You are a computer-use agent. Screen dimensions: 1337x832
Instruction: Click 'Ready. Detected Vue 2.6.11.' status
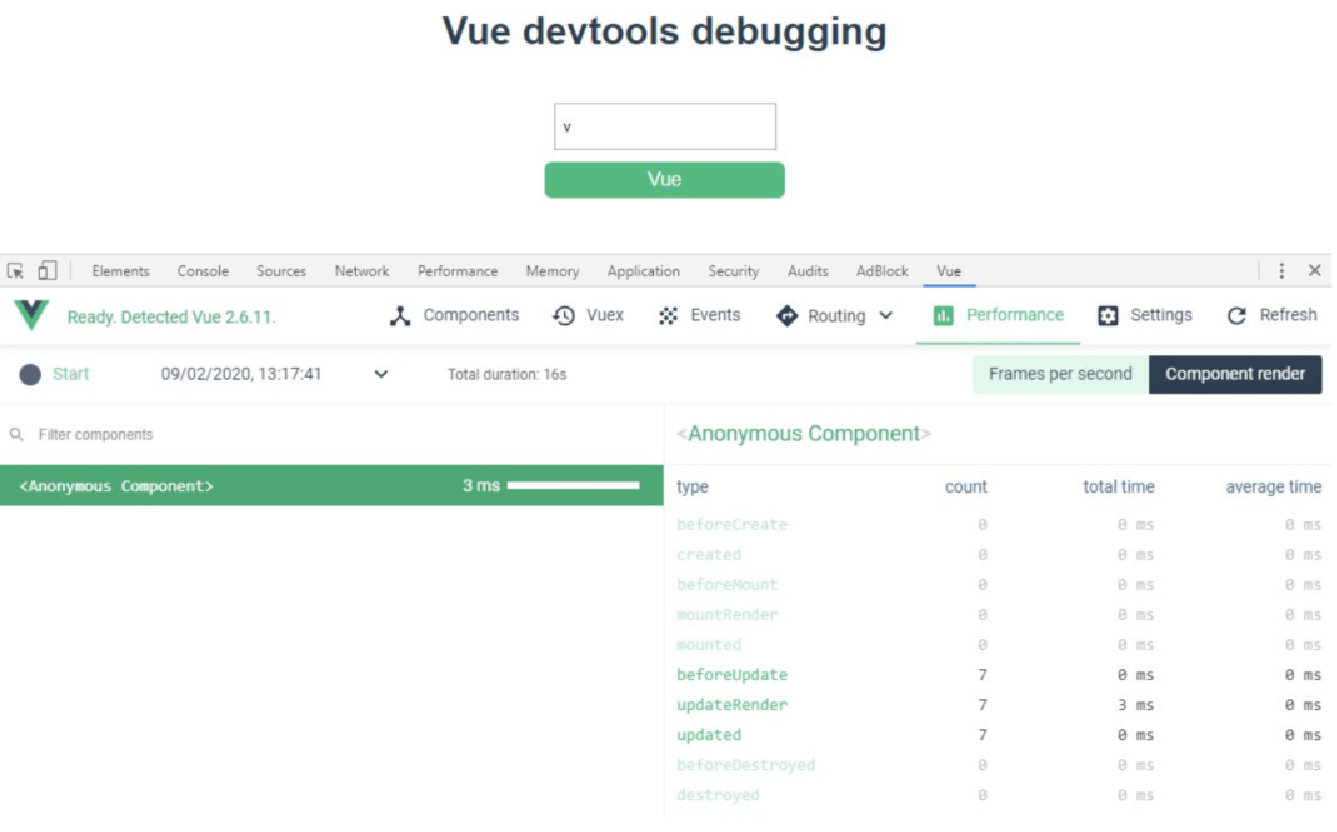point(171,317)
